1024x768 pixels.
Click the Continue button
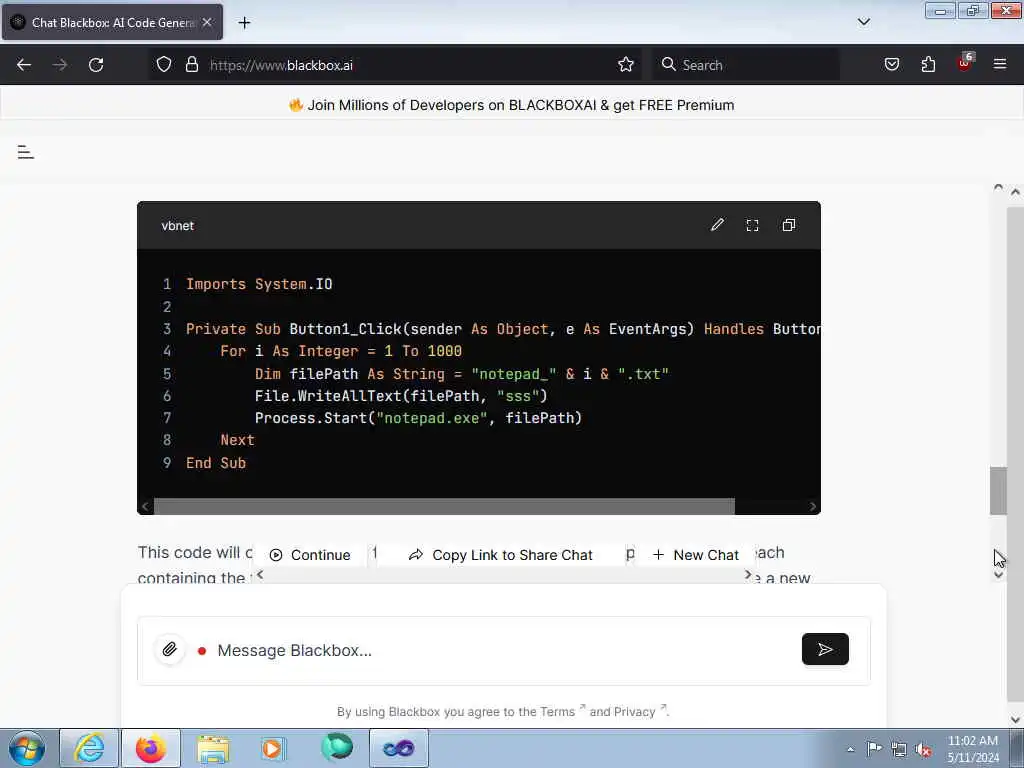[x=310, y=555]
